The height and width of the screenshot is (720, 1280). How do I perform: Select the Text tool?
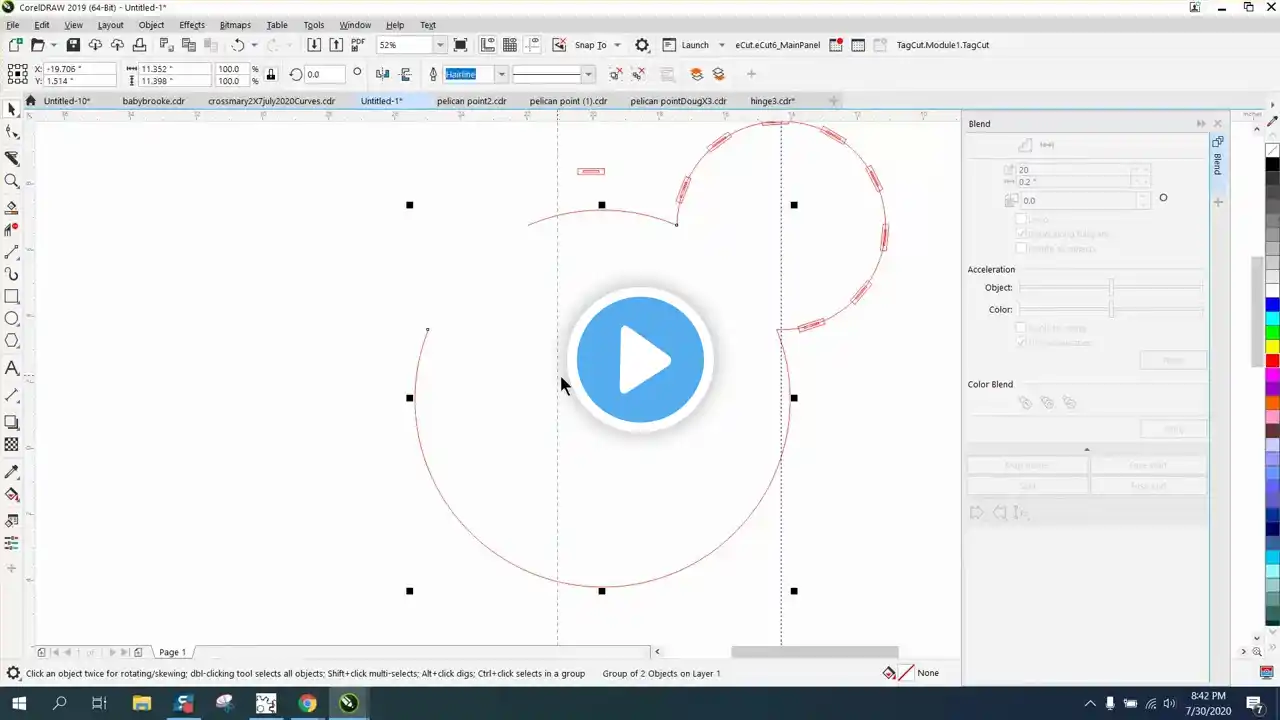[x=12, y=368]
